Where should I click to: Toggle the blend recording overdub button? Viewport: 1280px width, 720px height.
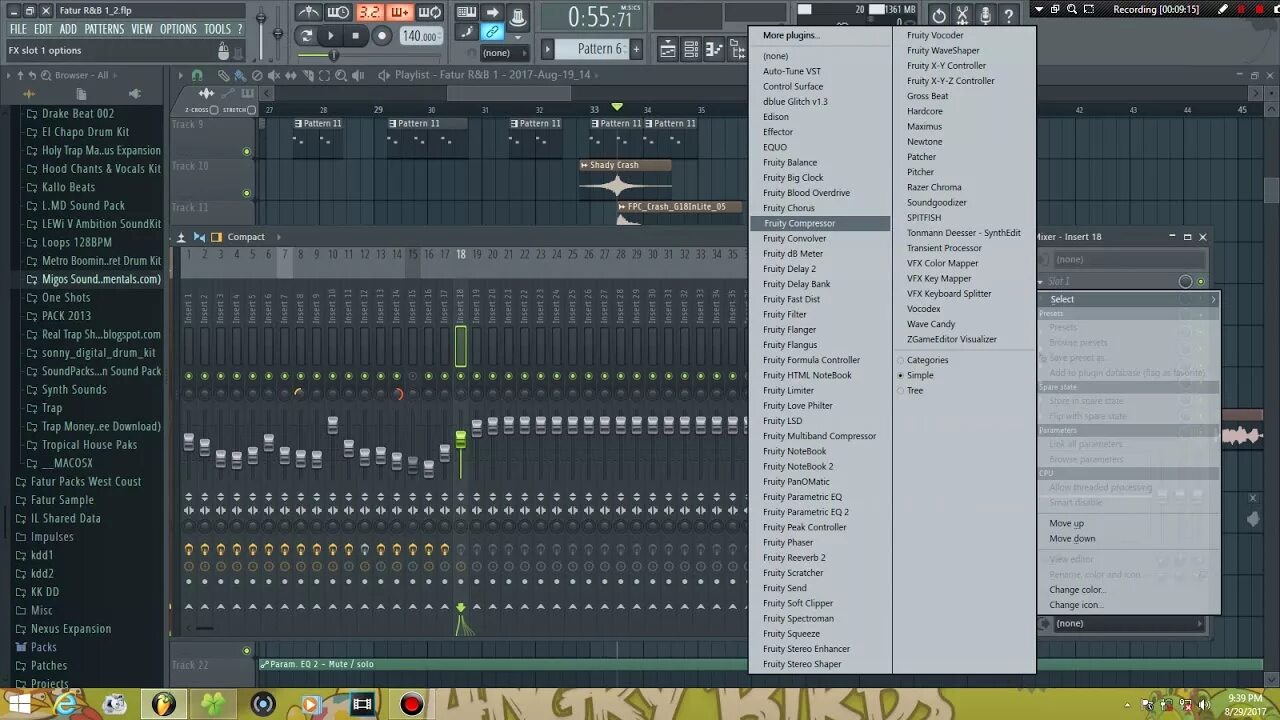pos(400,12)
